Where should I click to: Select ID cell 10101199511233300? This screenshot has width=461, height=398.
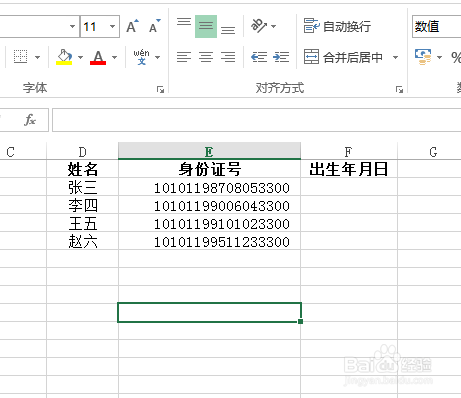(209, 241)
